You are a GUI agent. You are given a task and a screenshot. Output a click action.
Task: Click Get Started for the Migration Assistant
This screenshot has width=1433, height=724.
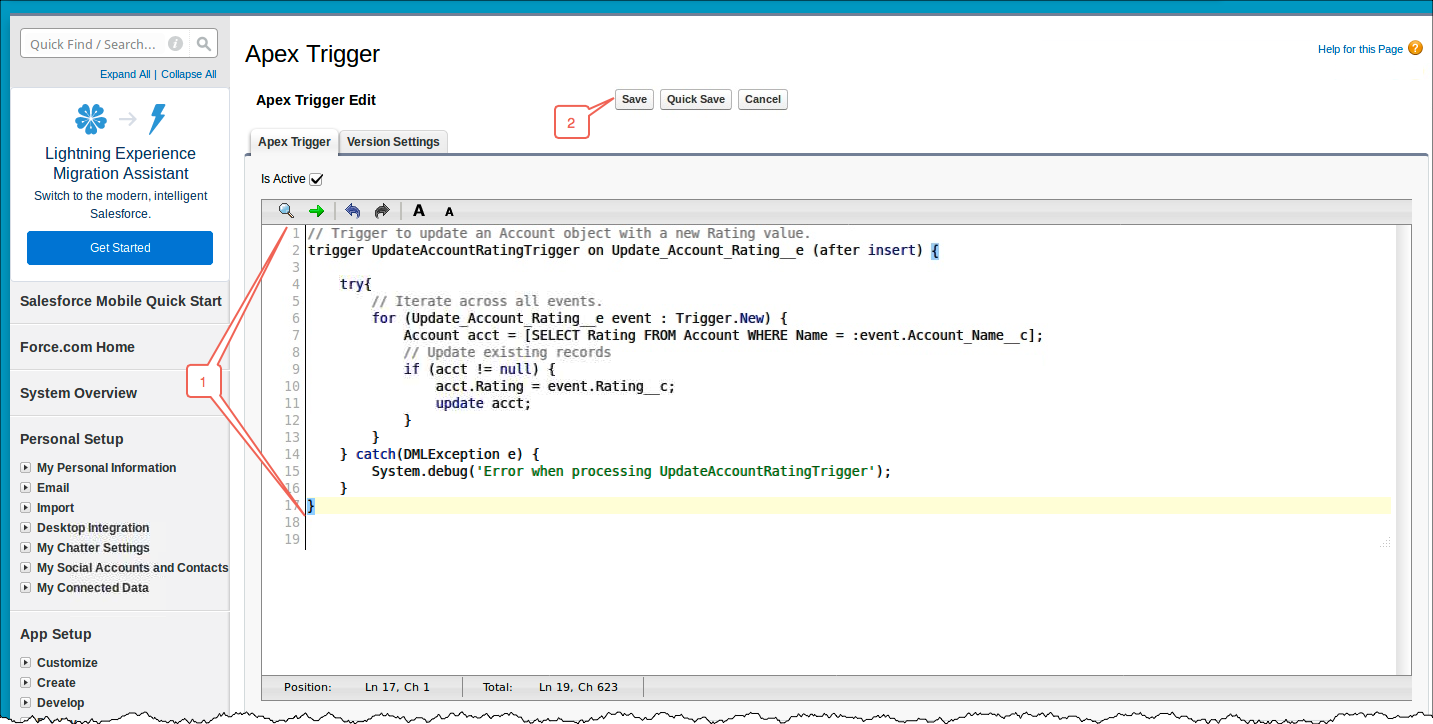tap(120, 248)
